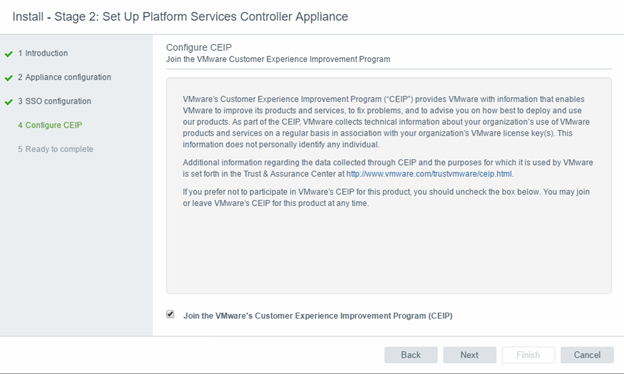This screenshot has width=624, height=374.
Task: Click the Join the VMware's CEIP checkbox label
Action: (318, 316)
